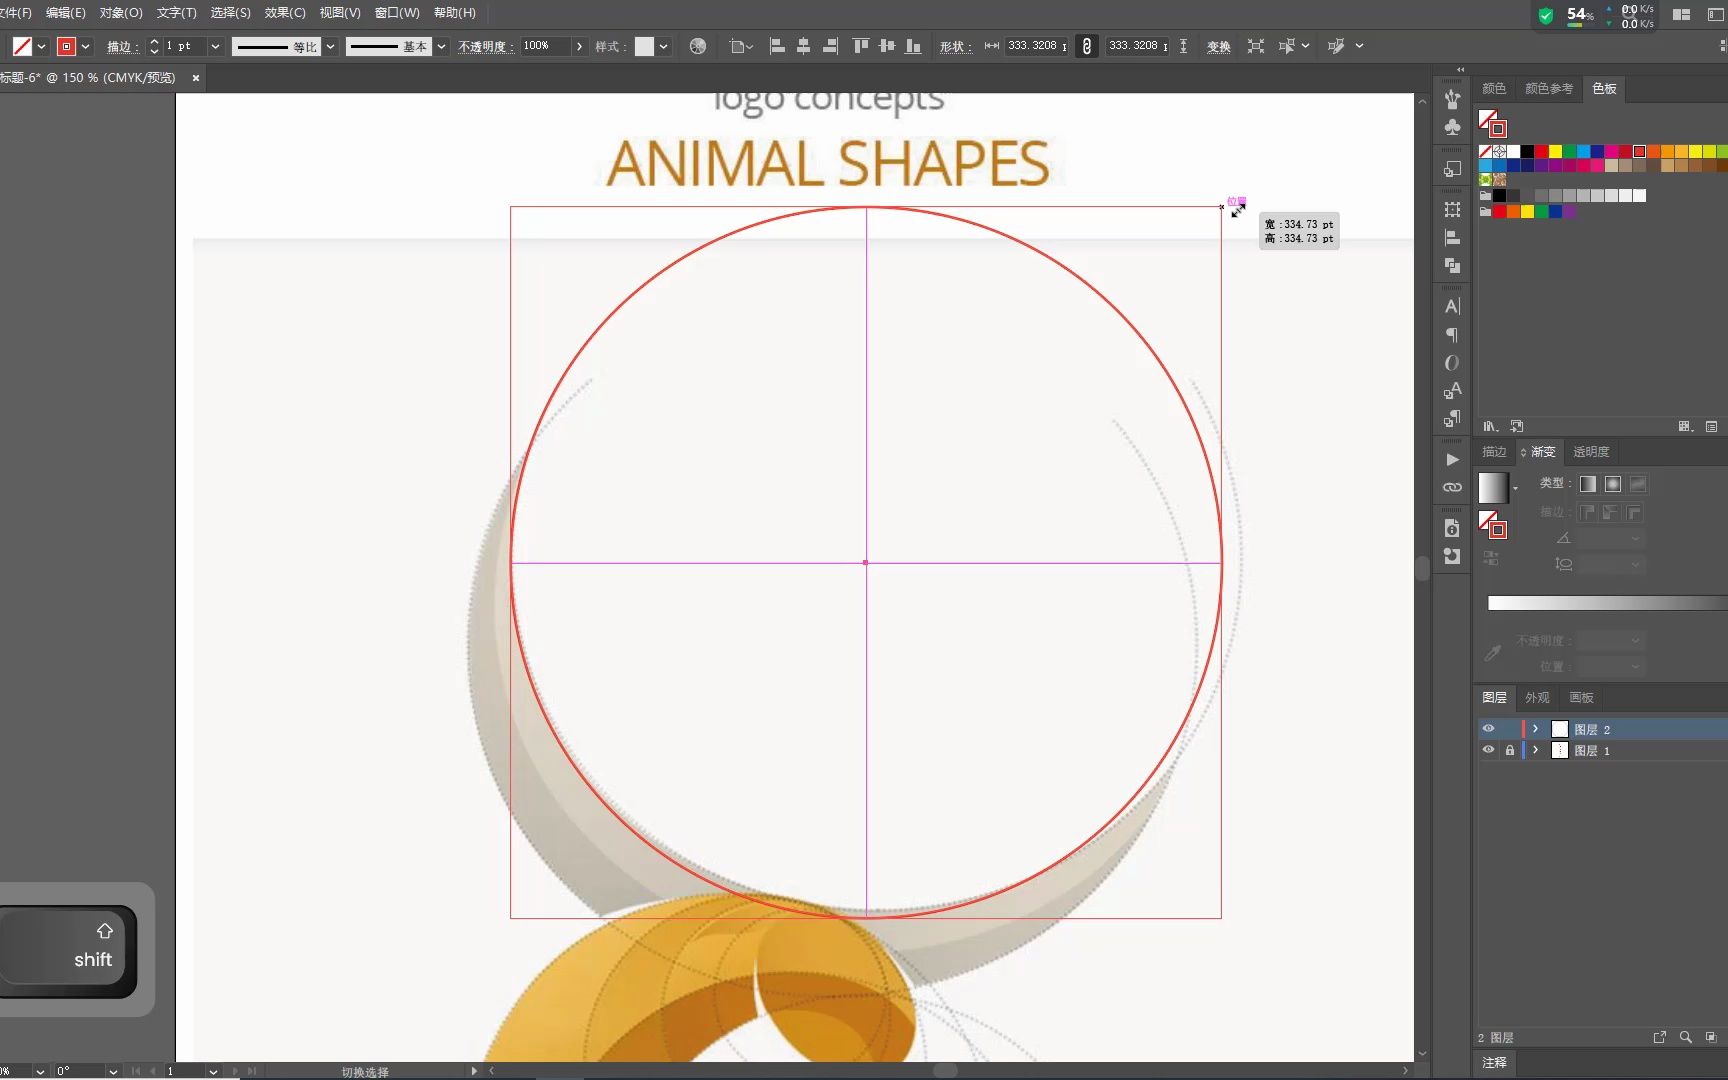The width and height of the screenshot is (1728, 1080).
Task: Open the graphic style dropdown in control bar
Action: pos(663,46)
